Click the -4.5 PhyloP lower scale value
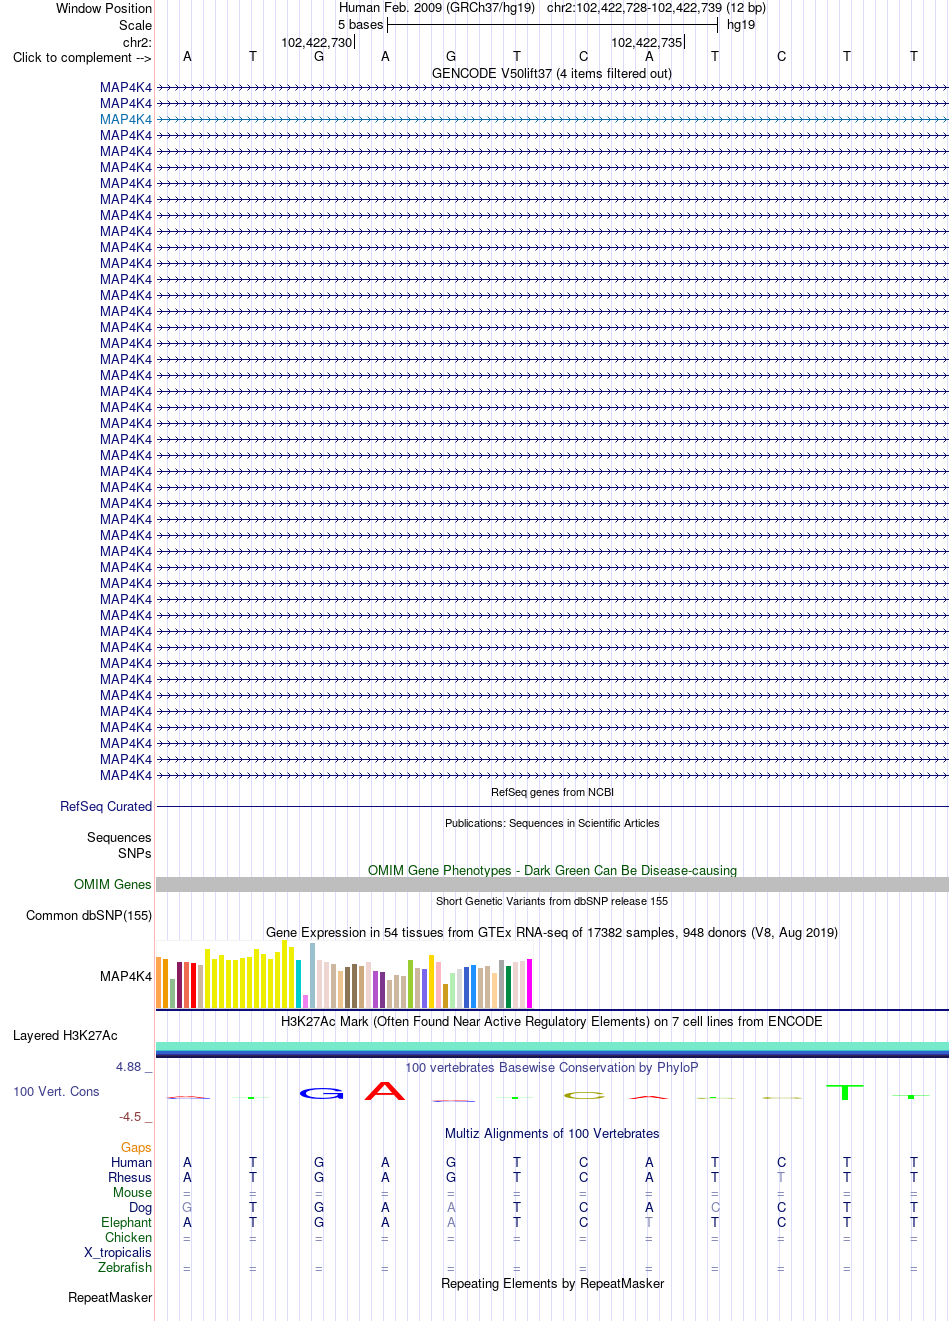This screenshot has width=950, height=1321. click(x=130, y=1117)
